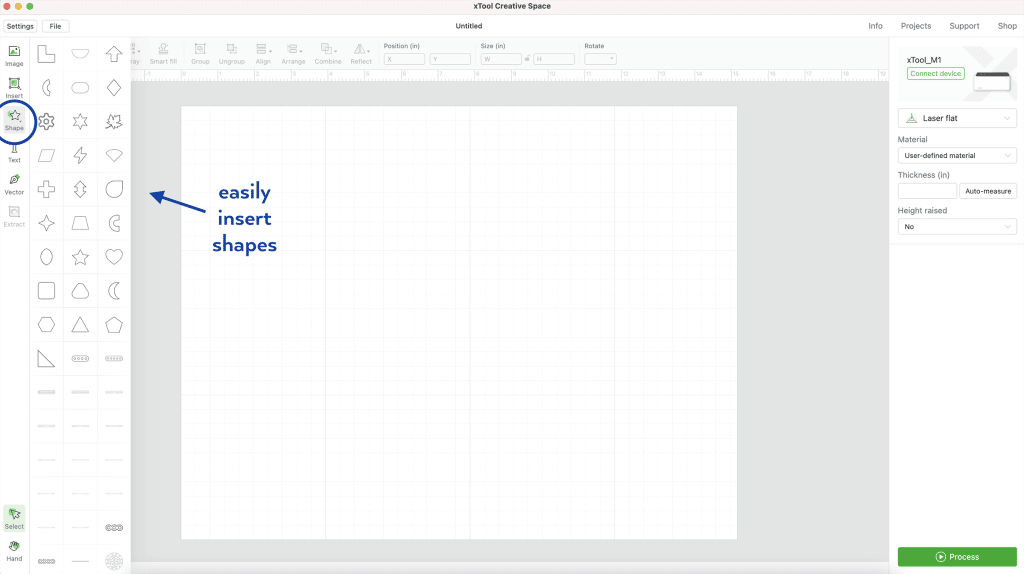Open the User-defined material dropdown
Viewport: 1024px width, 574px height.
pyautogui.click(x=957, y=155)
